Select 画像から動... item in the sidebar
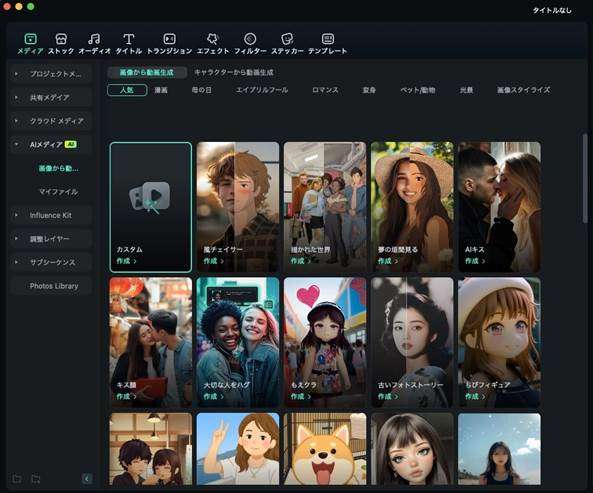The width and height of the screenshot is (593, 493). click(x=59, y=168)
